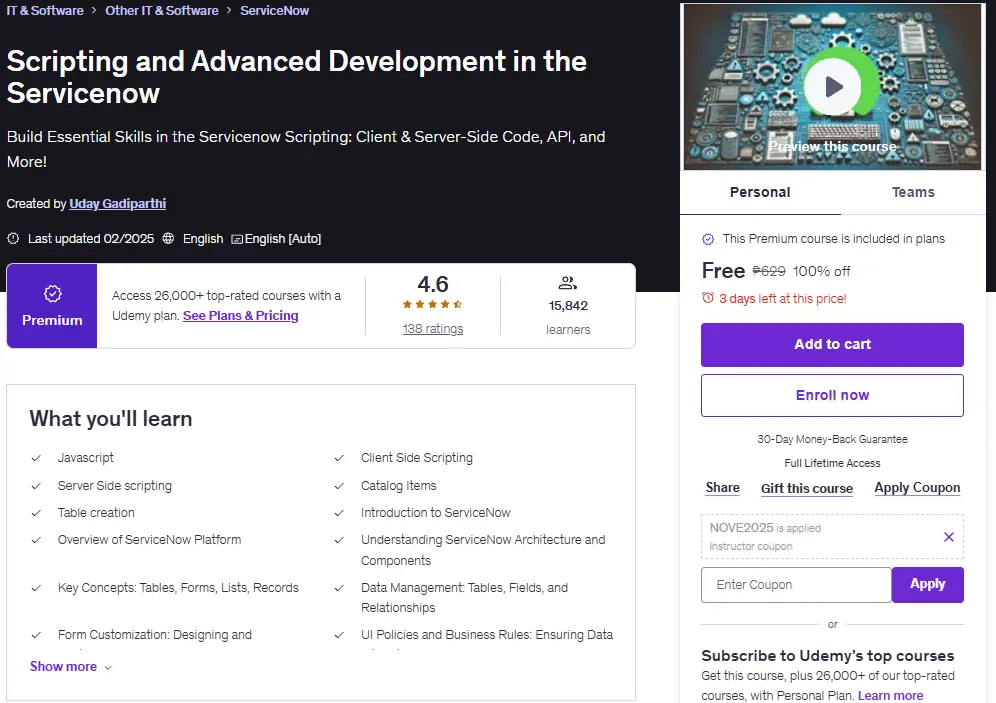Open Learn more about Personal Plan

[891, 695]
